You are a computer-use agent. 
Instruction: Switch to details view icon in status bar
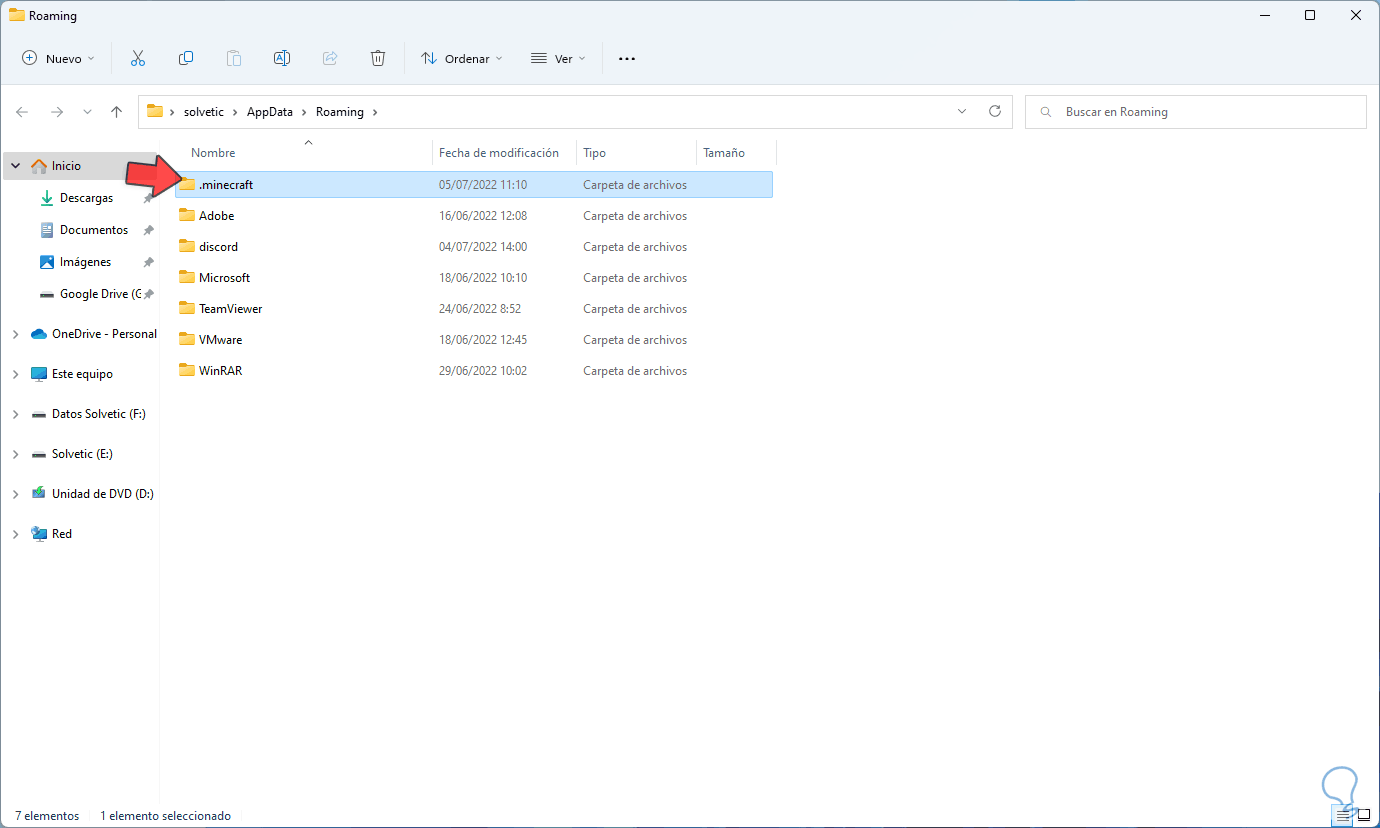click(x=1343, y=816)
